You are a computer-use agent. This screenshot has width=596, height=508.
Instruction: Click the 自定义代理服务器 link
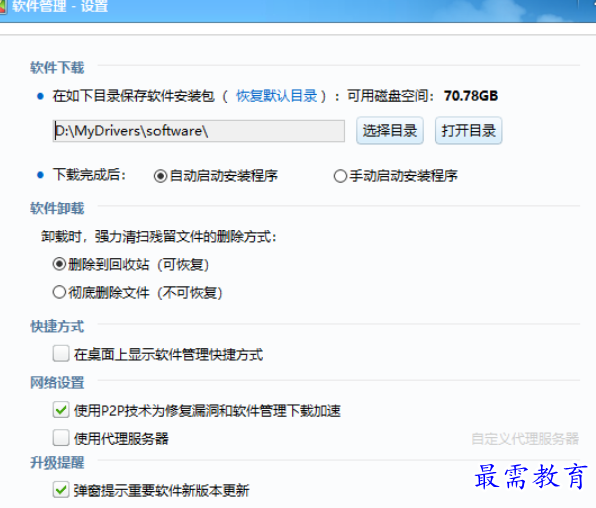tap(525, 438)
